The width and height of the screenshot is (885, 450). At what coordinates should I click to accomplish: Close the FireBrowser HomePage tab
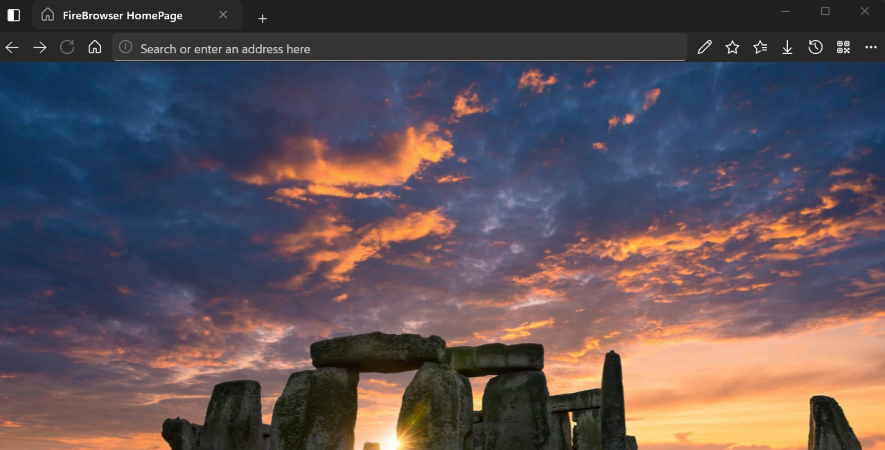coord(223,15)
